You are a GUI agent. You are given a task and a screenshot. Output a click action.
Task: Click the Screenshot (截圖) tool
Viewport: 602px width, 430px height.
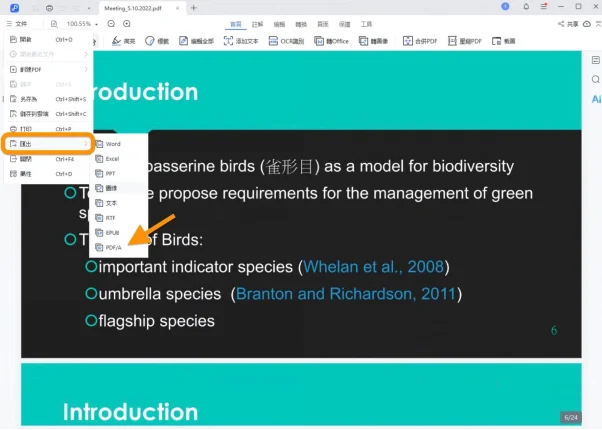(x=503, y=41)
